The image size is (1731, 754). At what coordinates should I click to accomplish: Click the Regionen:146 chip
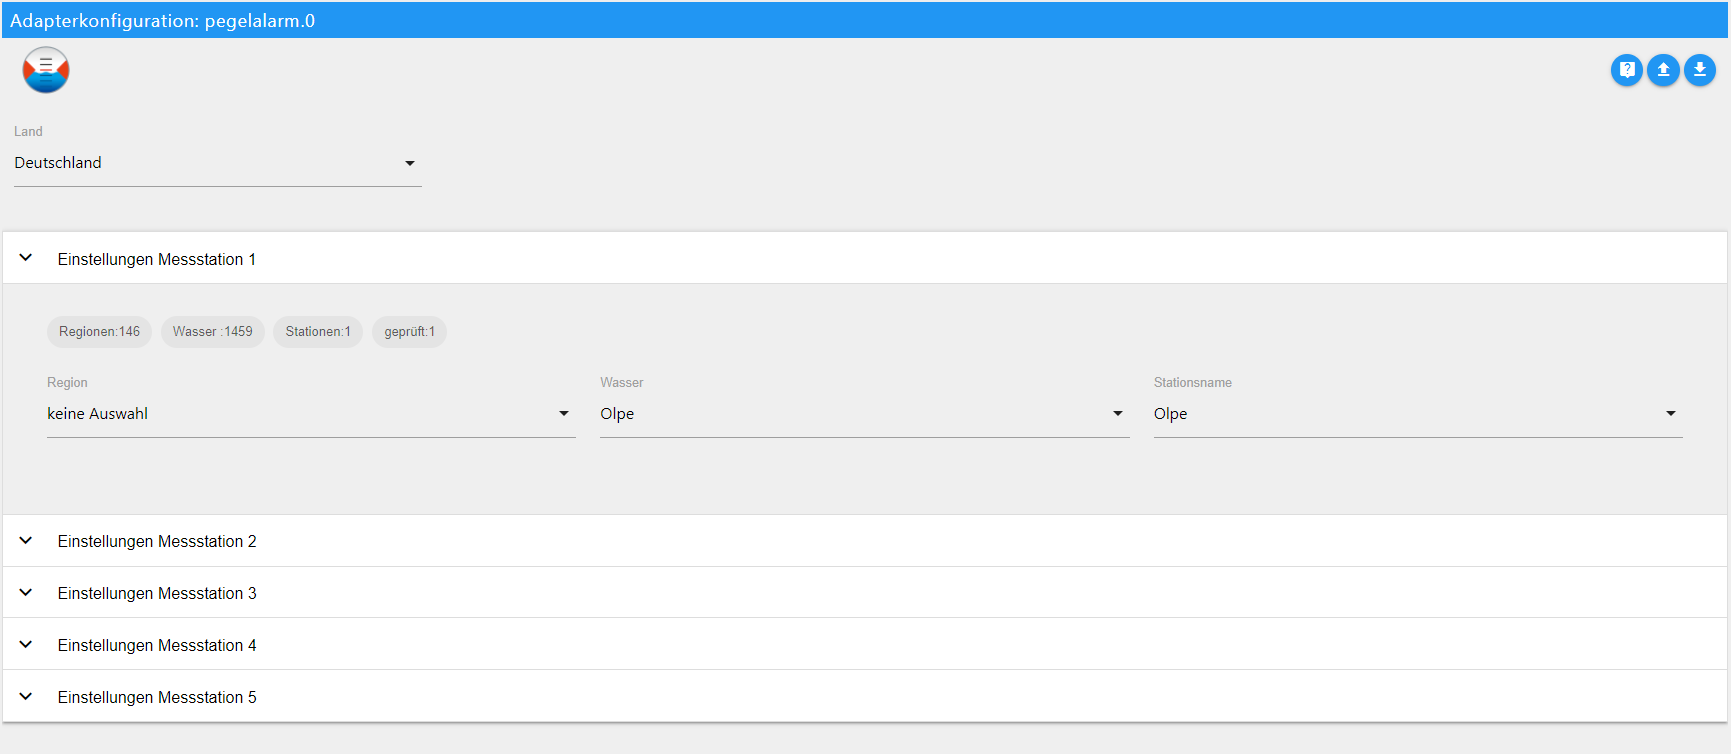click(x=99, y=332)
